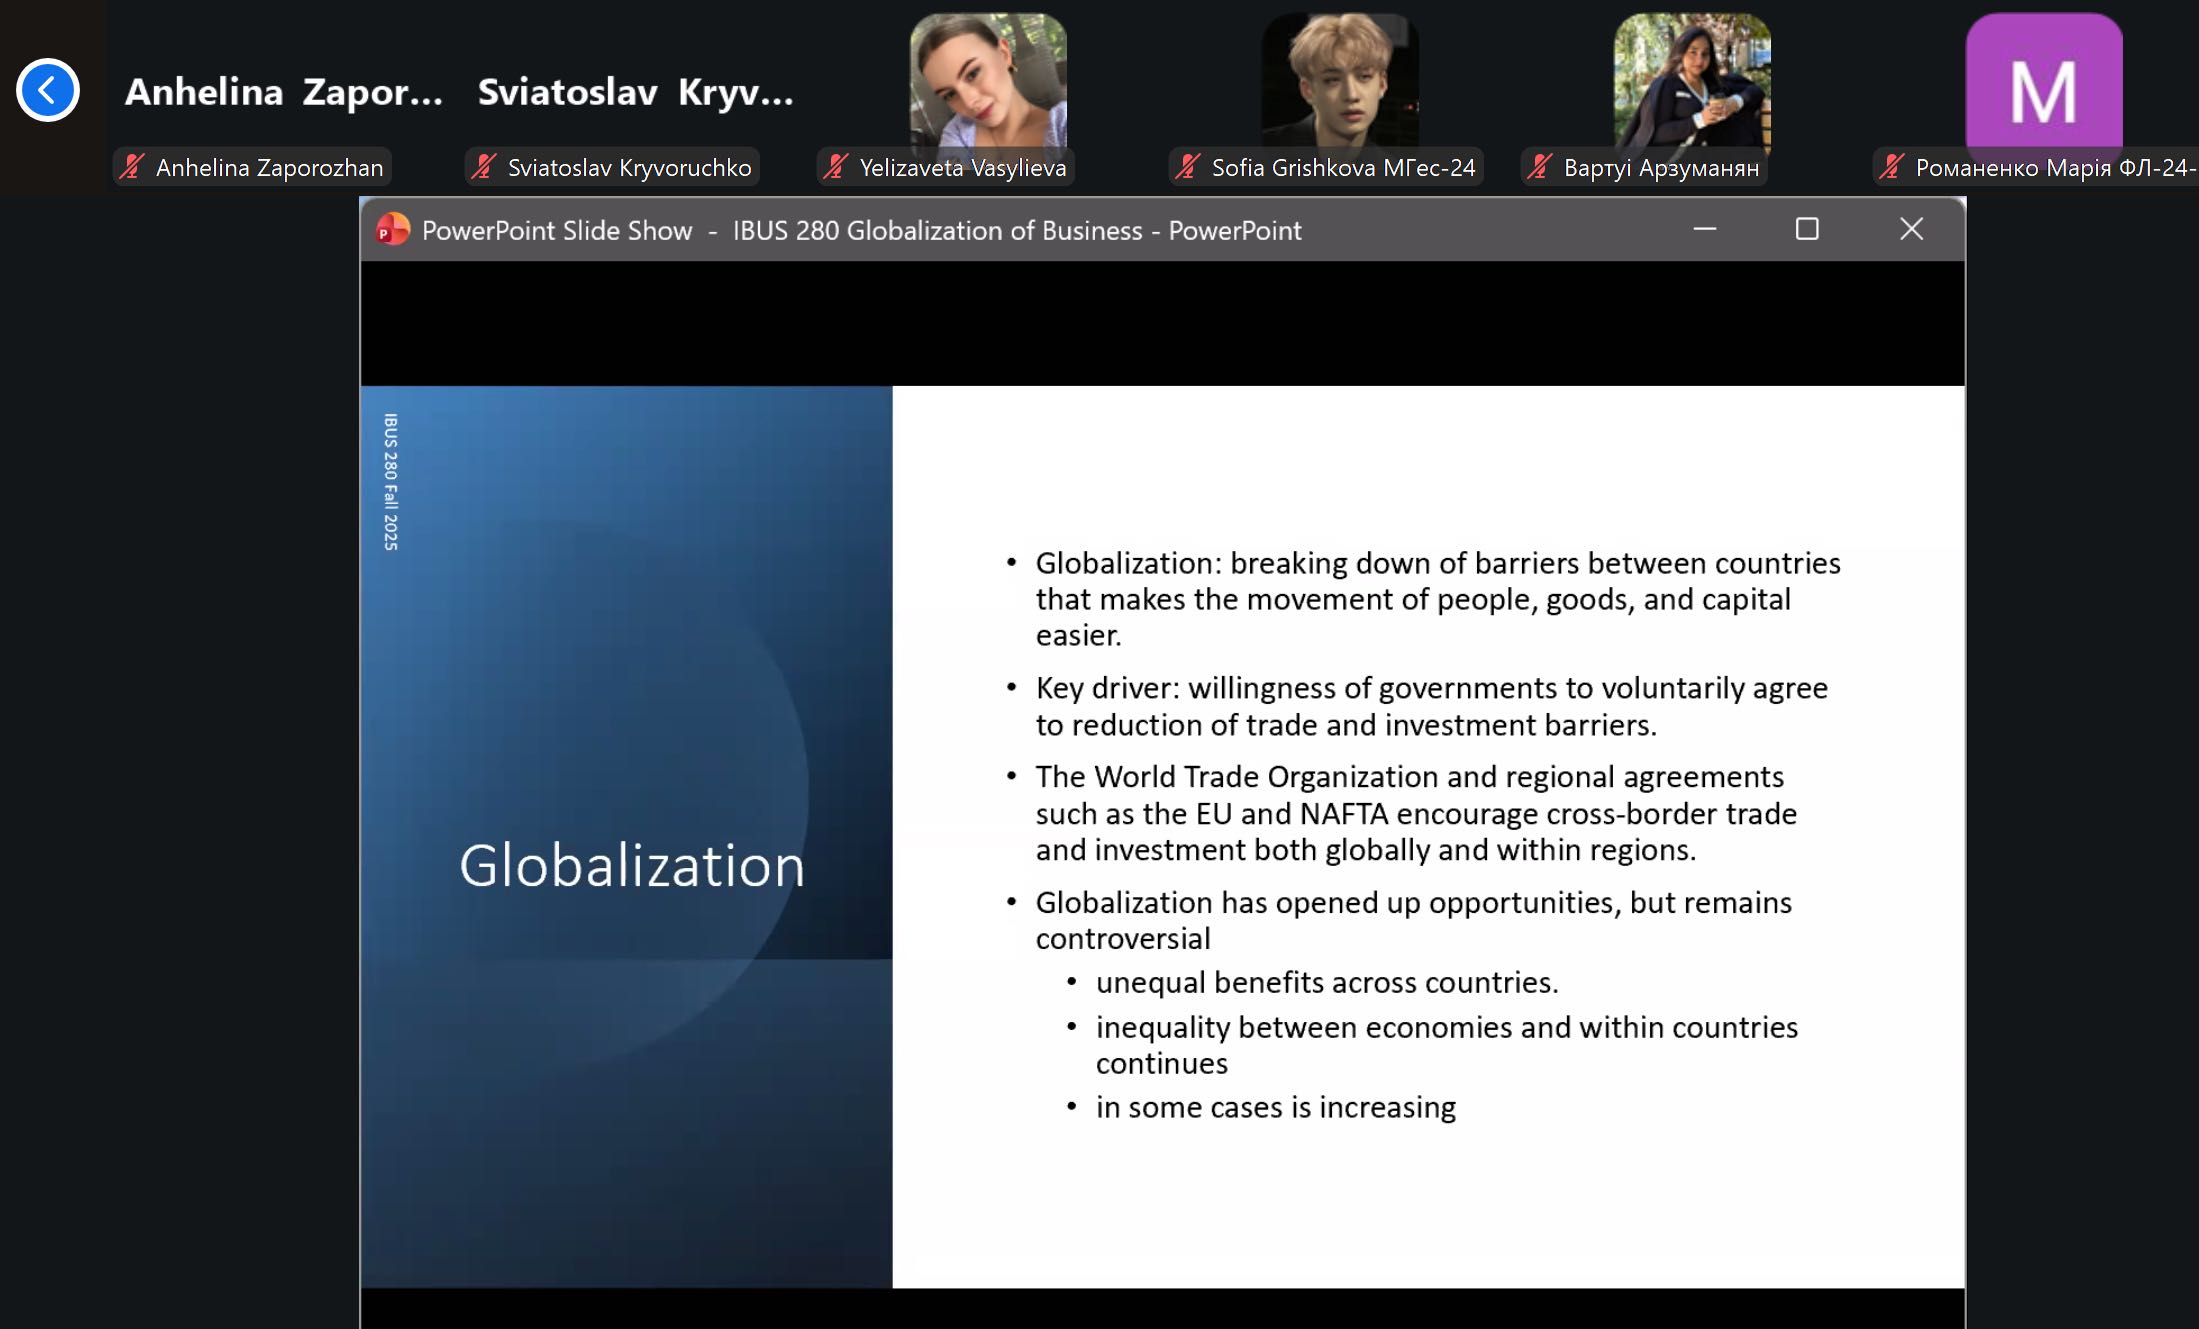Image resolution: width=2199 pixels, height=1329 pixels.
Task: Select Anhelina Zapor... participant tile
Action: tap(284, 92)
